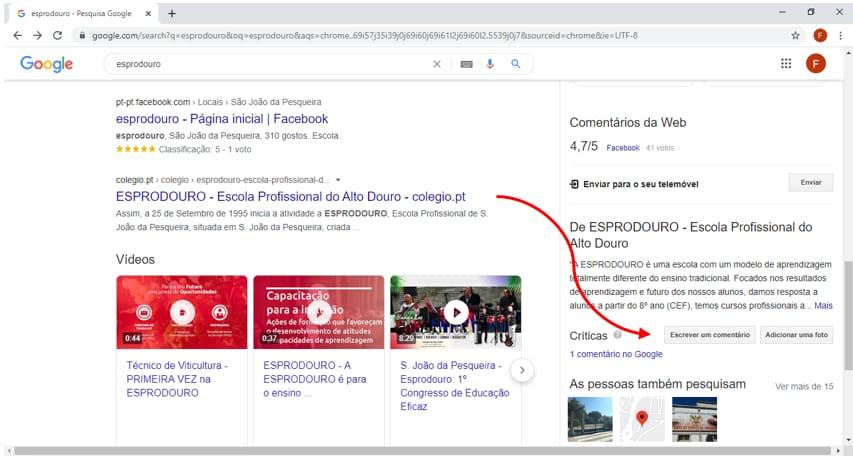Restore down the Chrome window
The width and height of the screenshot is (853, 456).
pyautogui.click(x=811, y=12)
